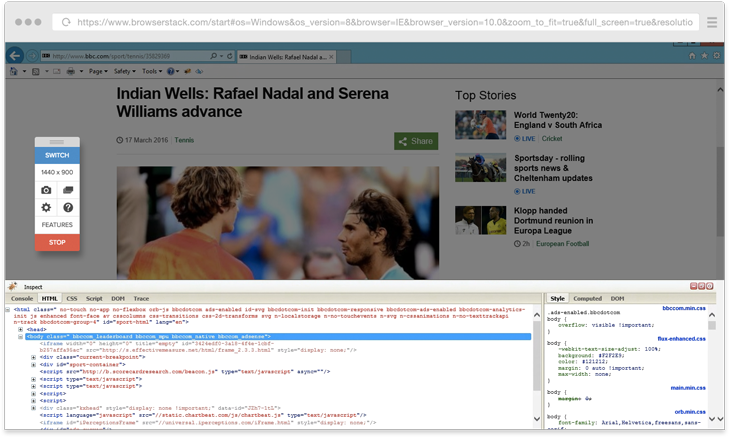Switch to Computed tab in side panel

587,298
